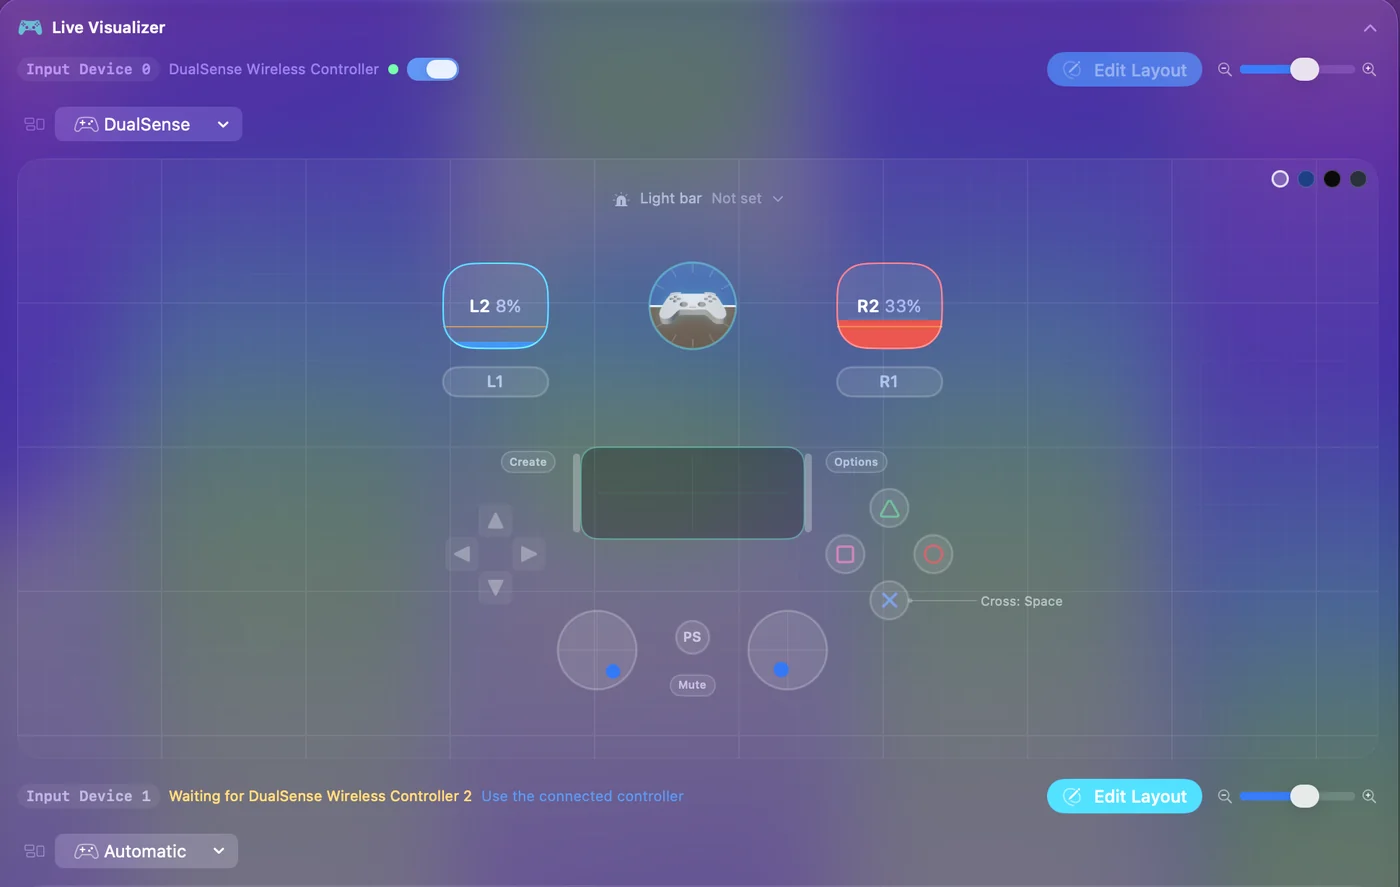Click the controller touchpad area
Viewport: 1400px width, 887px height.
692,493
